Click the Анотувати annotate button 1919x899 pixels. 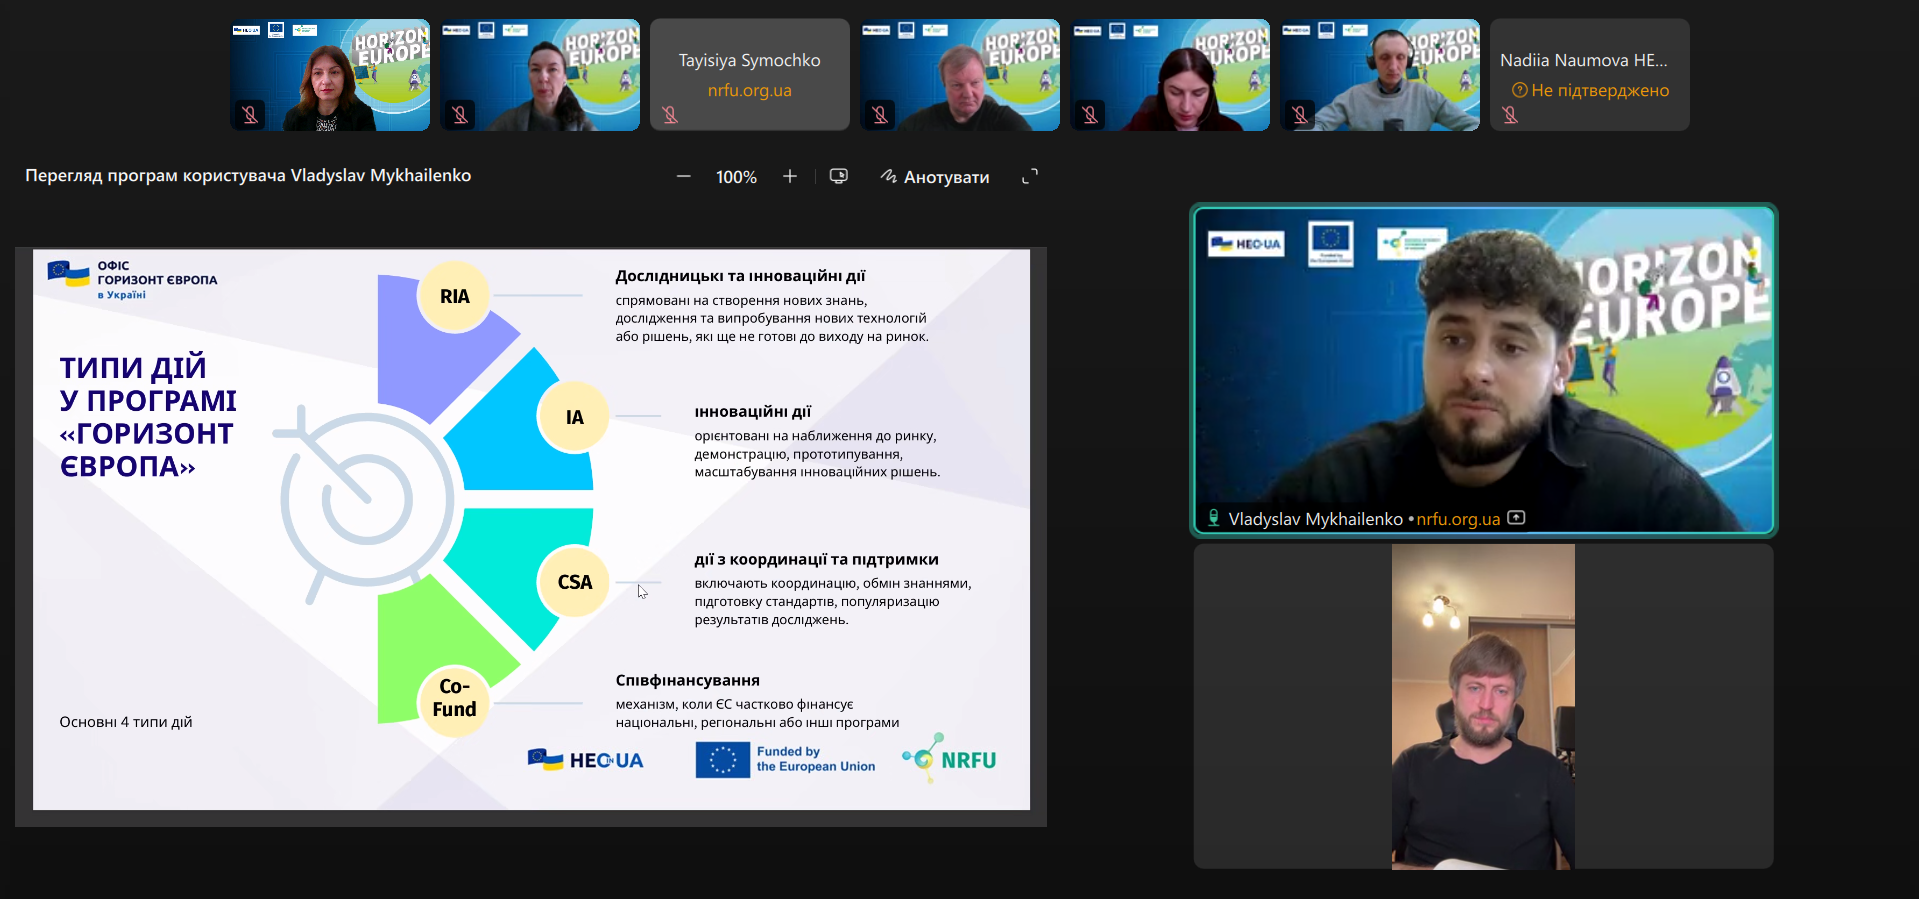[x=935, y=177]
